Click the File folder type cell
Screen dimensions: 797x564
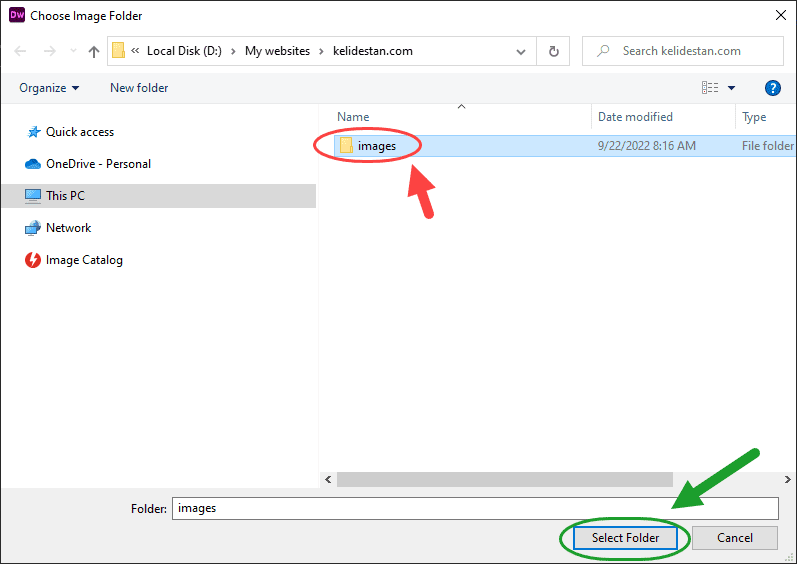pyautogui.click(x=768, y=146)
